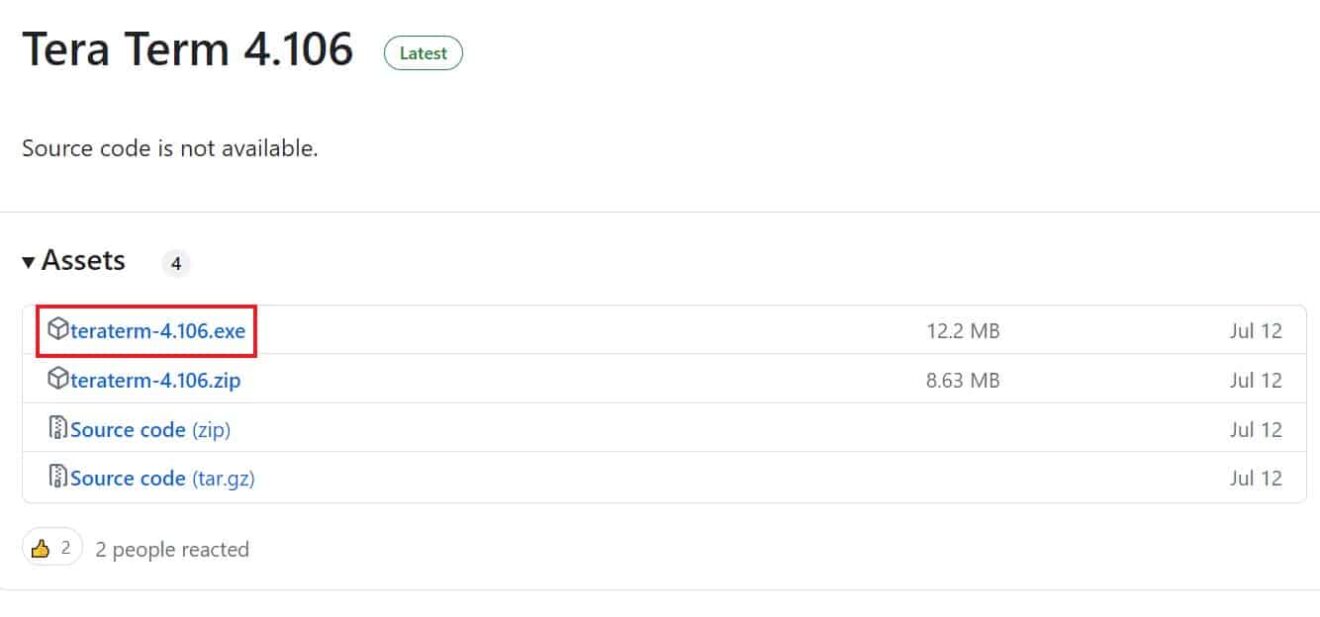Click the green Latest badge
The width and height of the screenshot is (1320, 617).
coord(423,53)
